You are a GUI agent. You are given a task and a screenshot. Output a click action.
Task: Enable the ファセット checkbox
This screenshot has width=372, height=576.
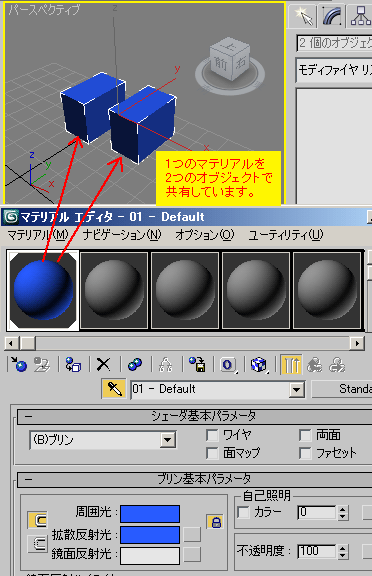(x=305, y=453)
